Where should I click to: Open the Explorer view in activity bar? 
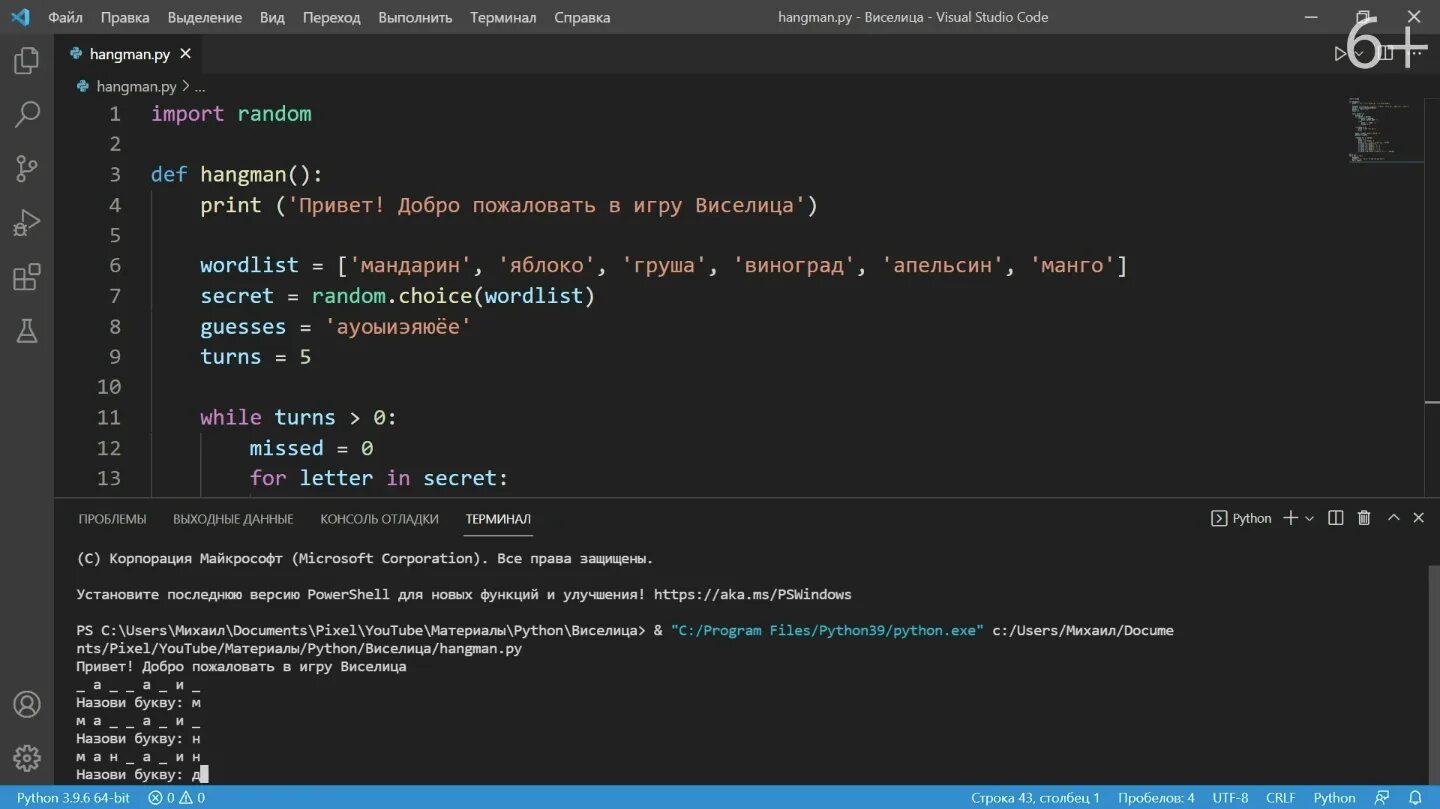click(x=27, y=60)
